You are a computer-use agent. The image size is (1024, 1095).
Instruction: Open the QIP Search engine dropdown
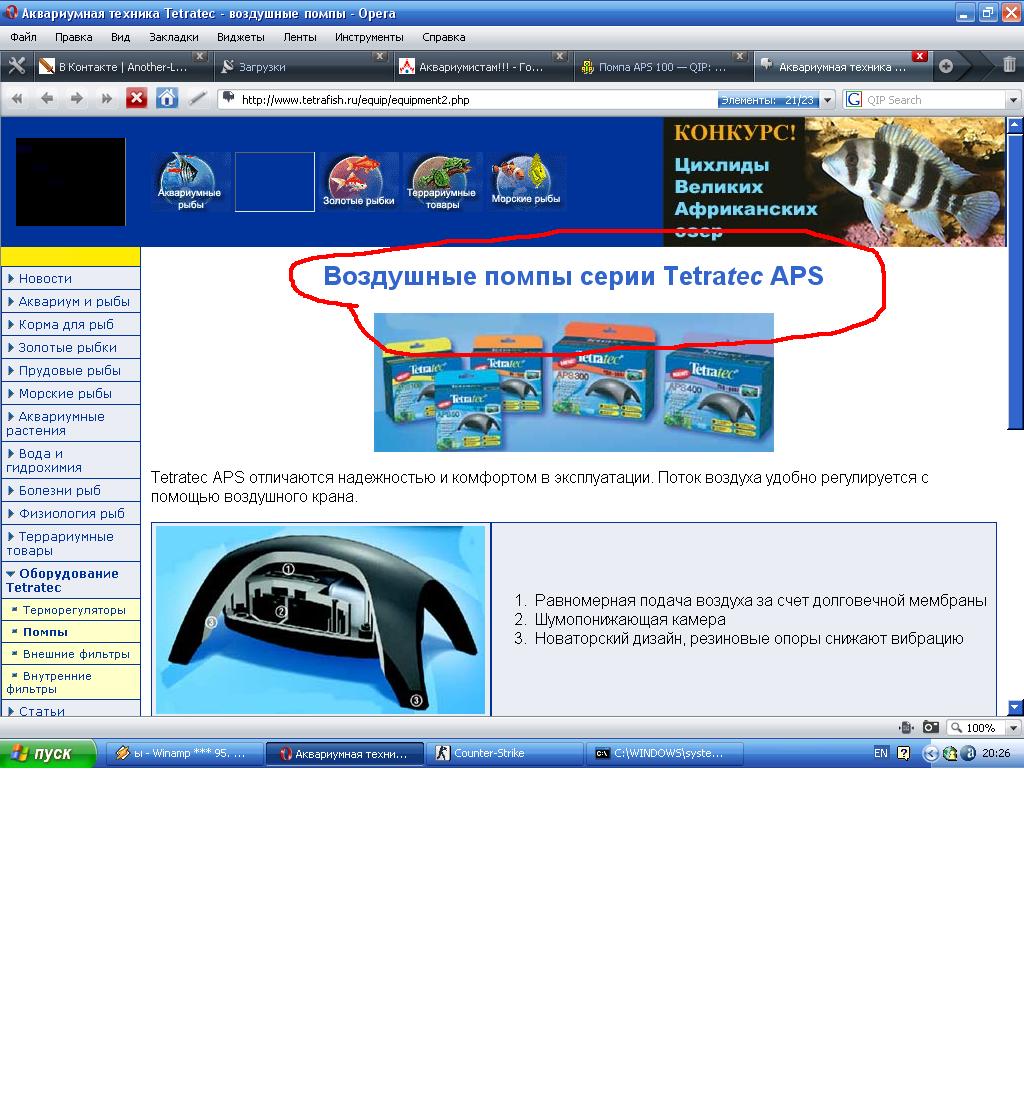pos(1013,100)
